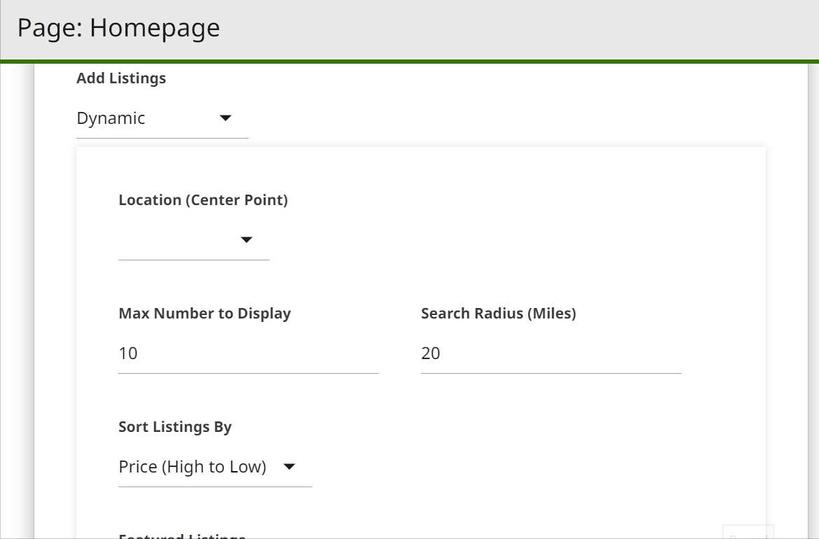Click the Dynamic option text
The width and height of the screenshot is (819, 539).
click(111, 118)
